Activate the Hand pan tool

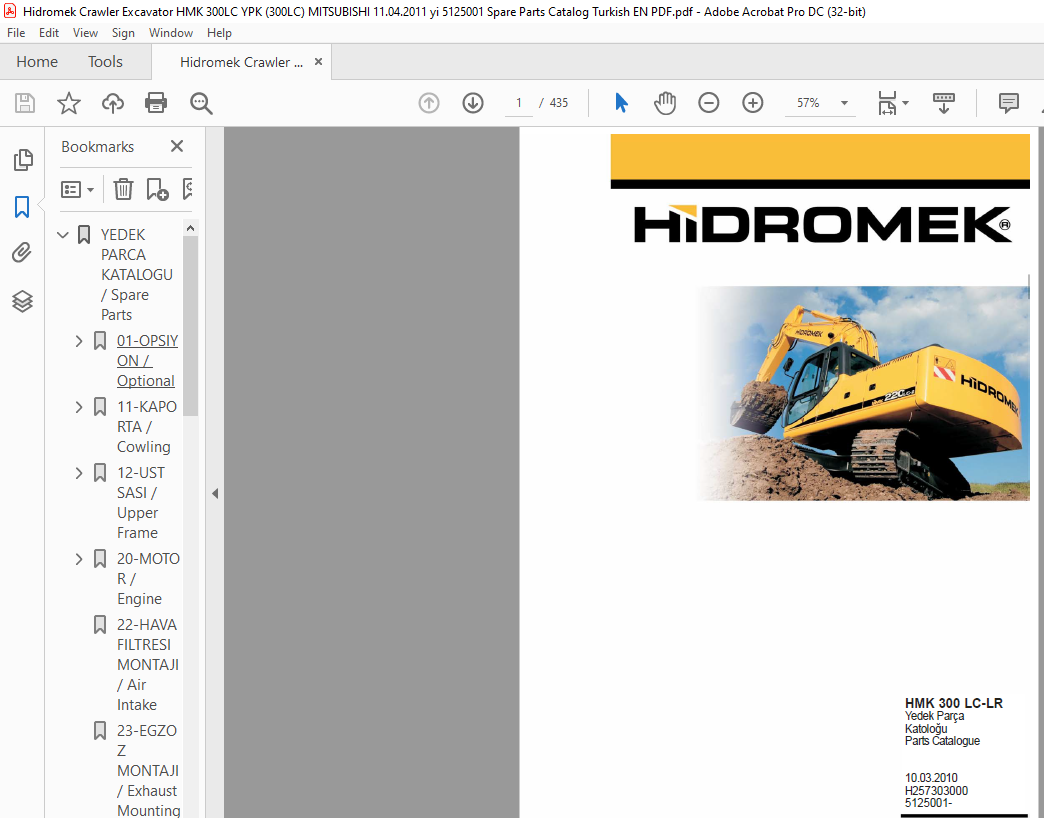pos(664,103)
